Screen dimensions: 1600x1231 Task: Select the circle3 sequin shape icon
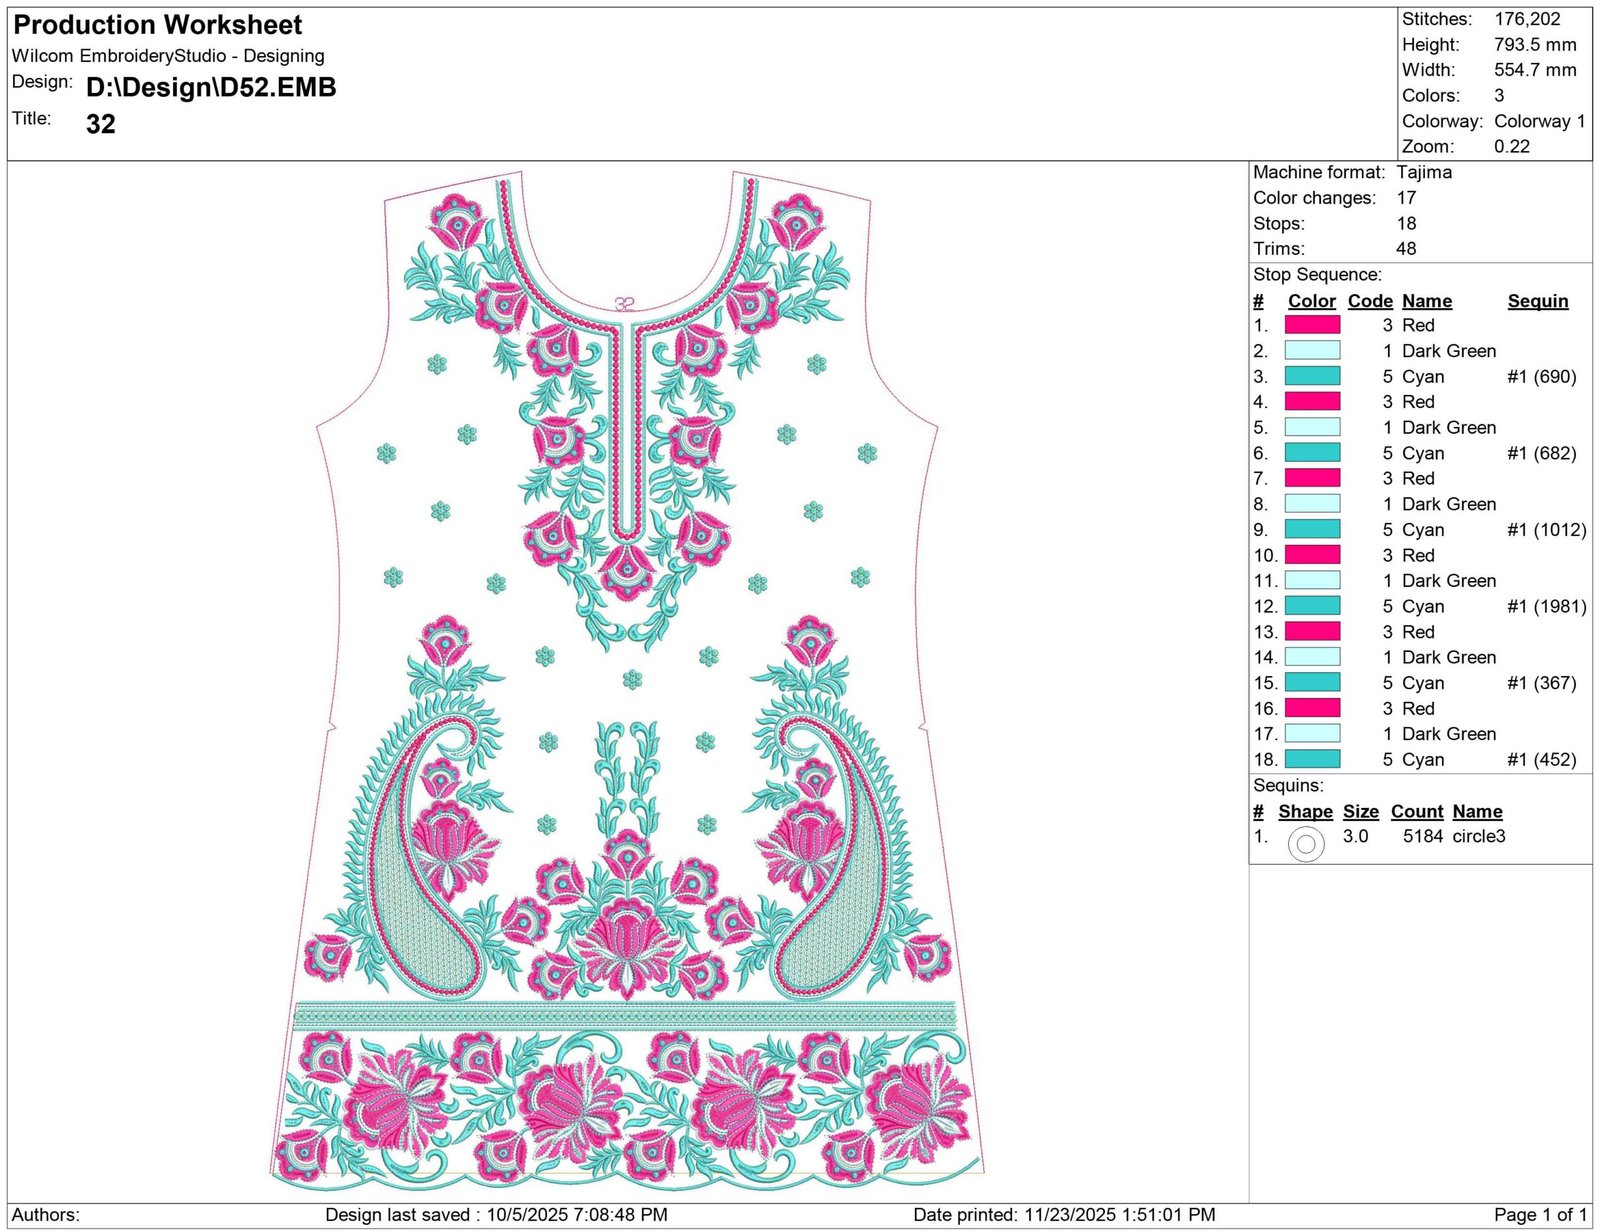click(x=1305, y=844)
